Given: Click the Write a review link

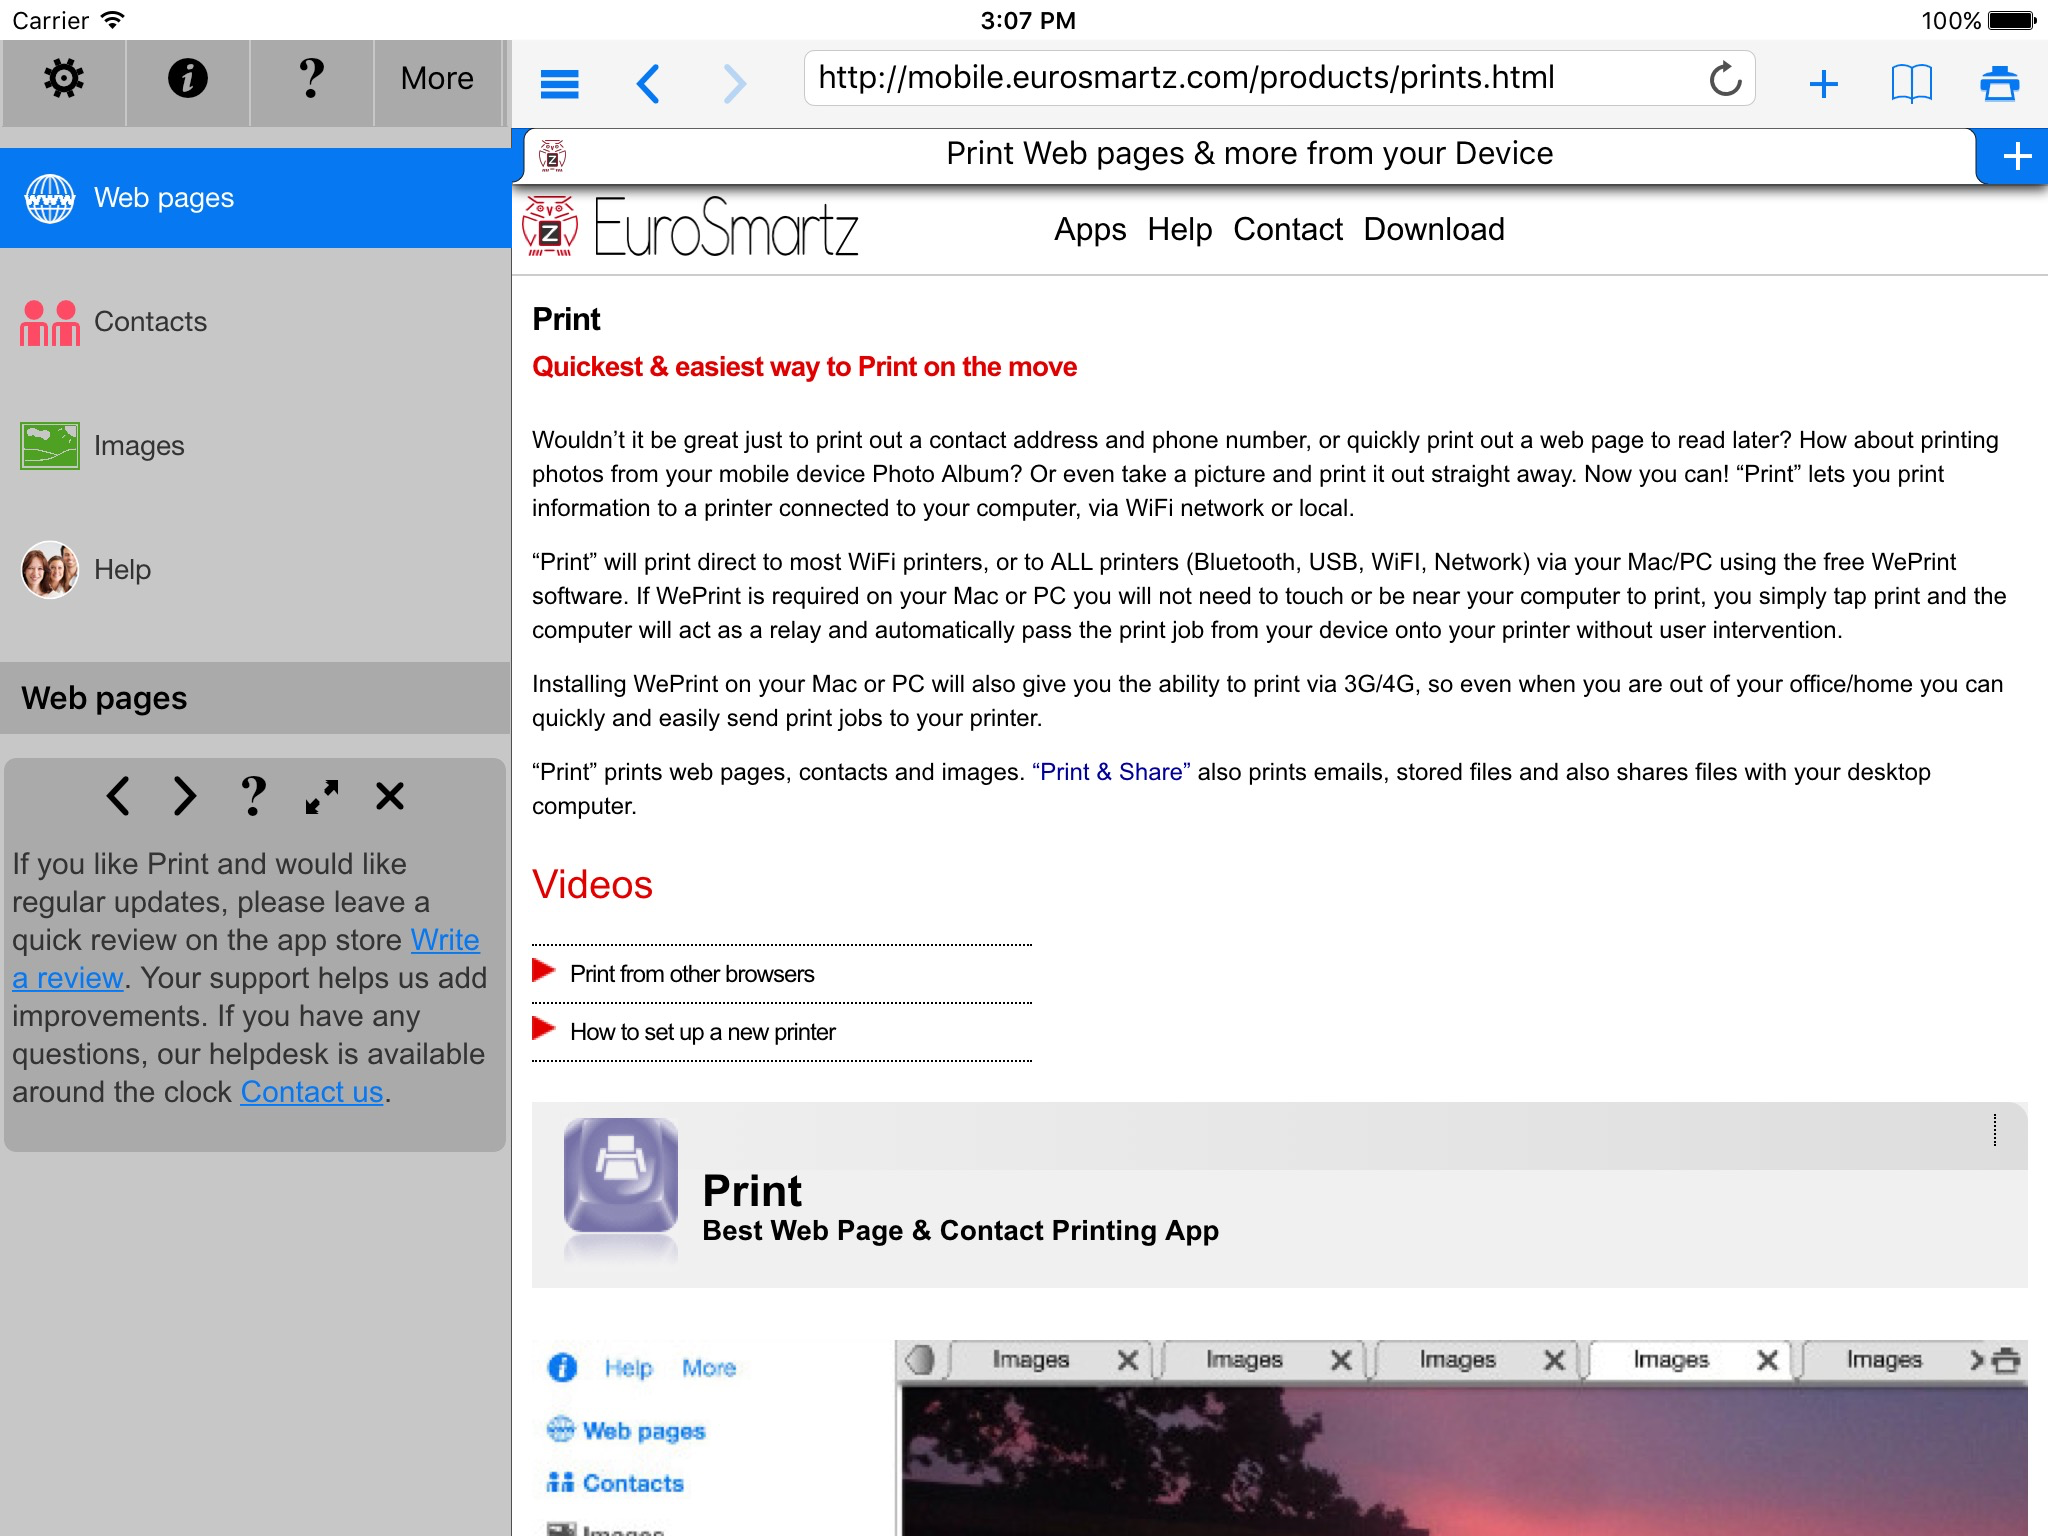Looking at the screenshot, I should pyautogui.click(x=444, y=940).
